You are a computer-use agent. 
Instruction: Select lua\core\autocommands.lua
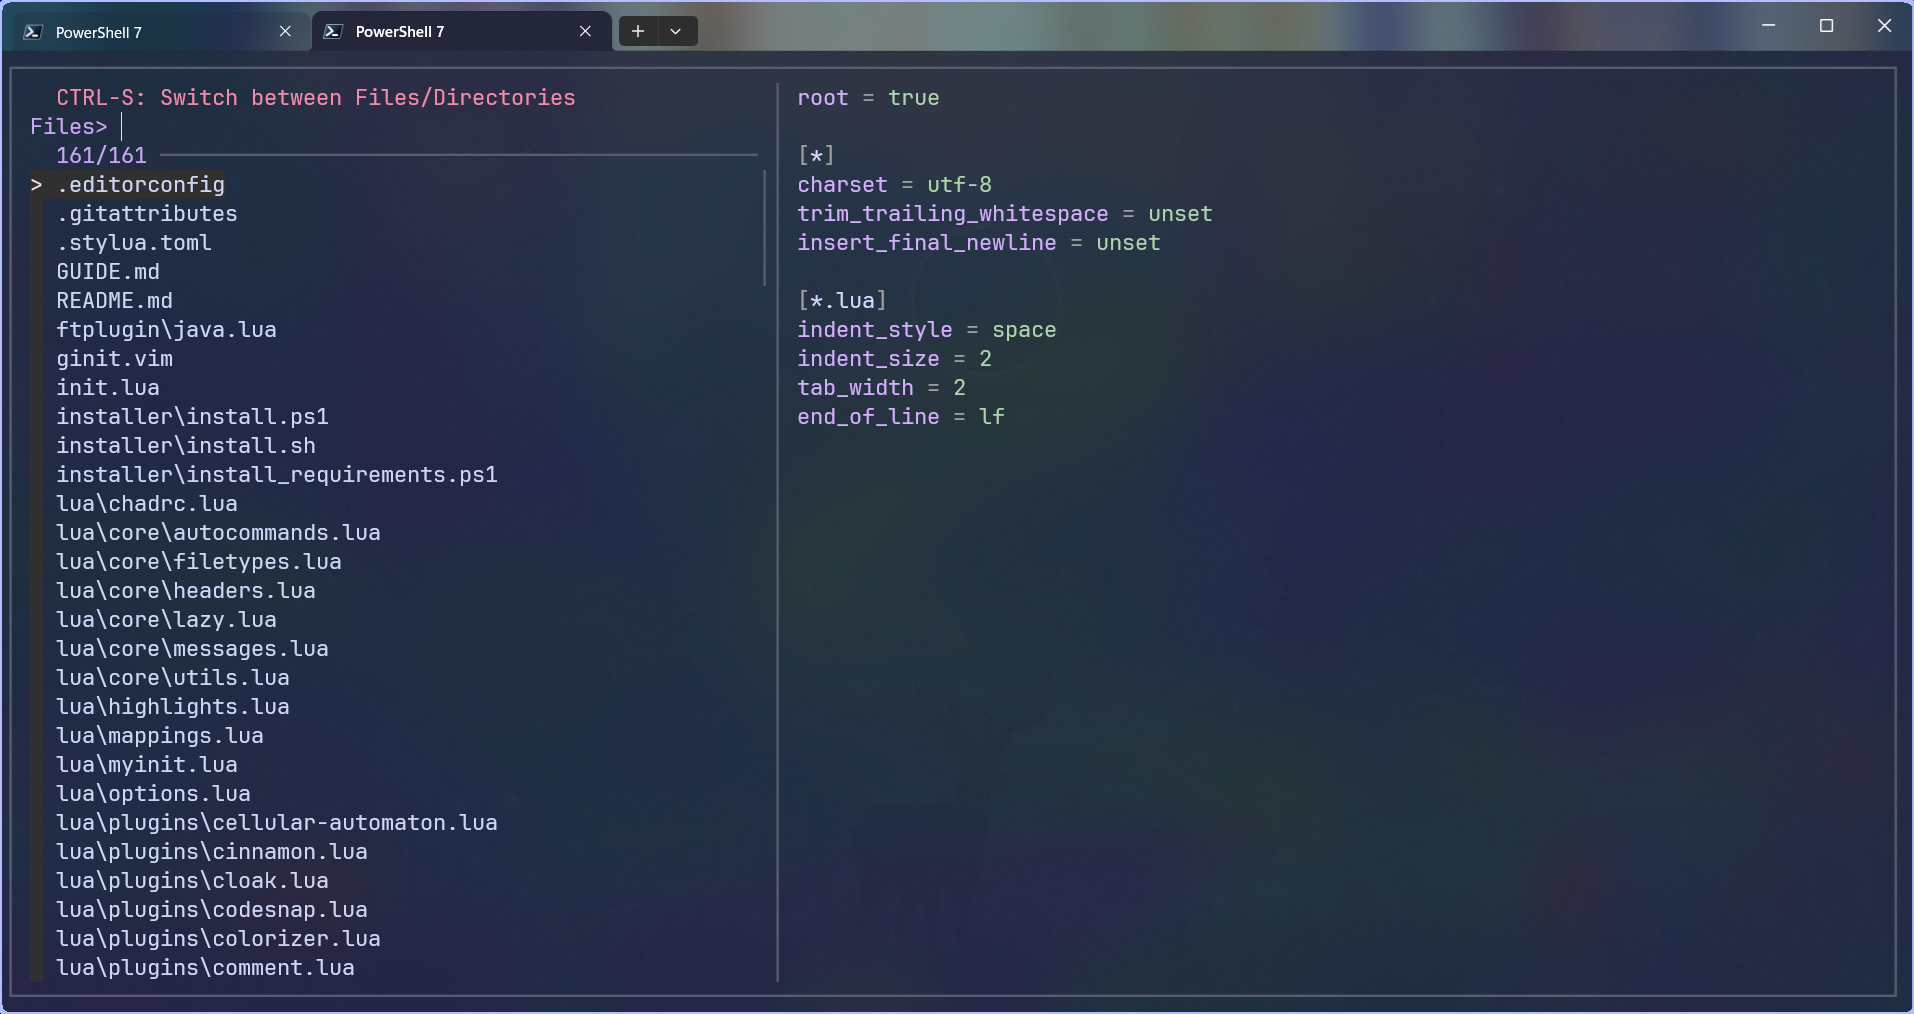(x=219, y=533)
